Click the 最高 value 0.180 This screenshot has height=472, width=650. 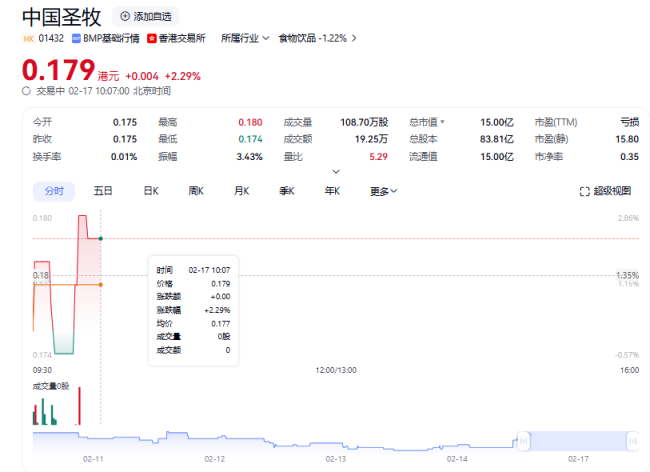pyautogui.click(x=250, y=122)
